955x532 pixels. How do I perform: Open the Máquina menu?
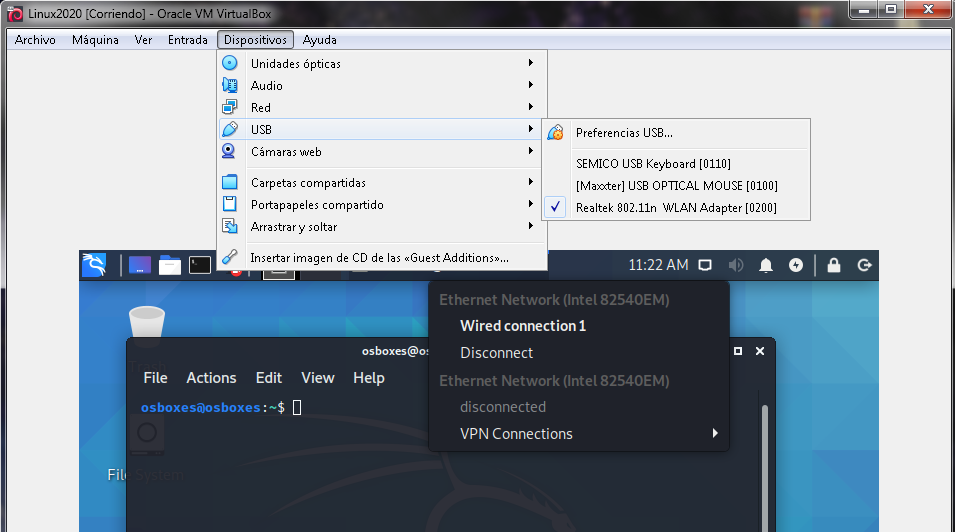(95, 40)
